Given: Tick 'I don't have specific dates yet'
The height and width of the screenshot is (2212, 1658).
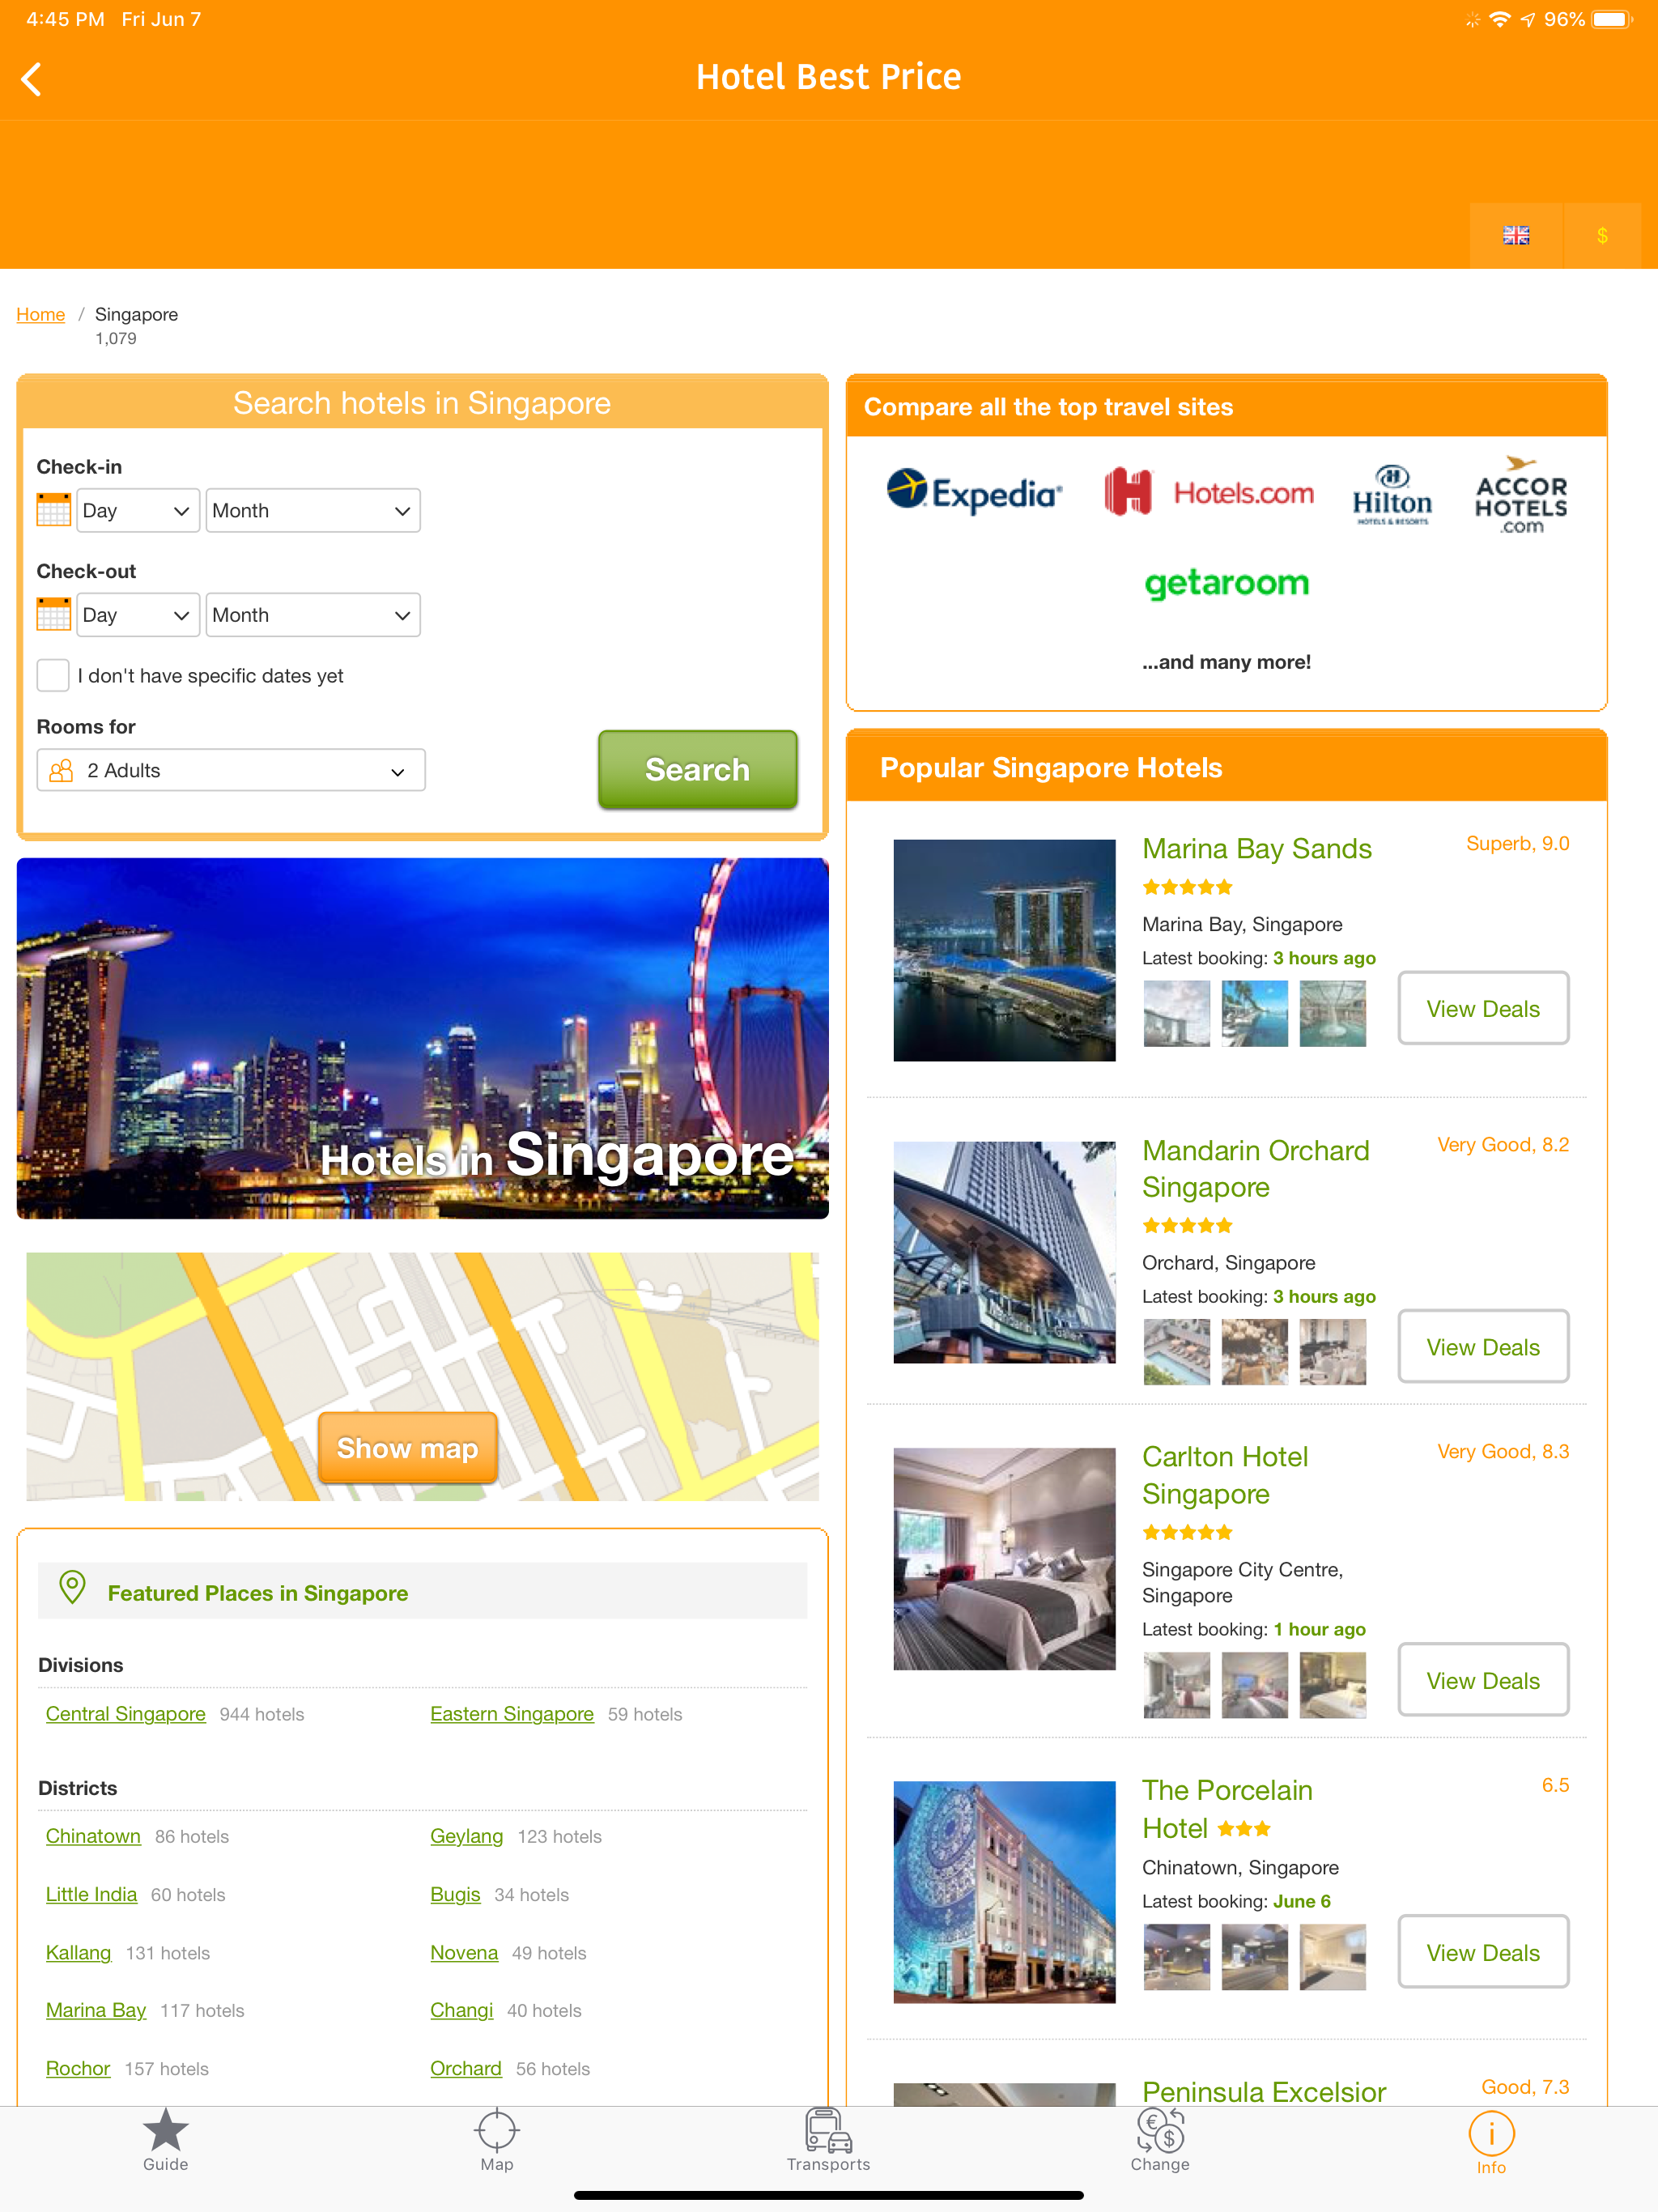Looking at the screenshot, I should click(53, 675).
